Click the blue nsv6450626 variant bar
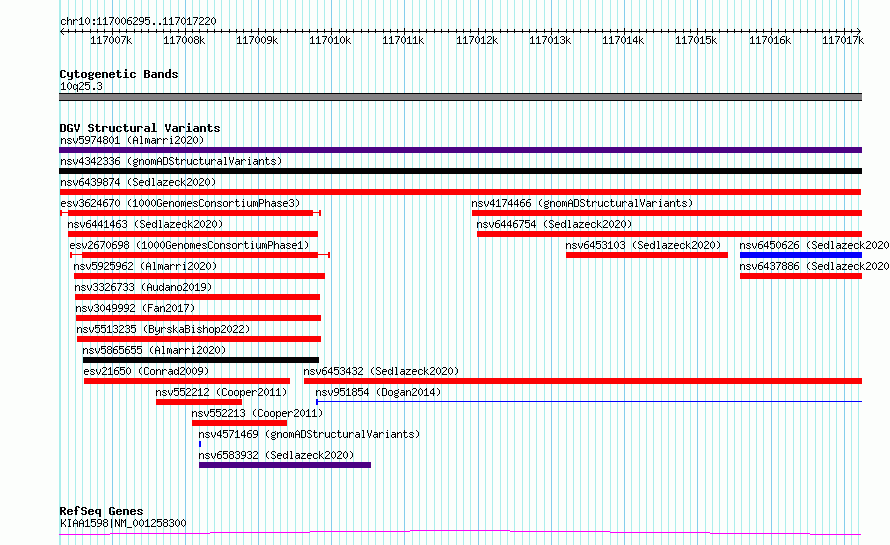This screenshot has width=890, height=545. tap(801, 255)
